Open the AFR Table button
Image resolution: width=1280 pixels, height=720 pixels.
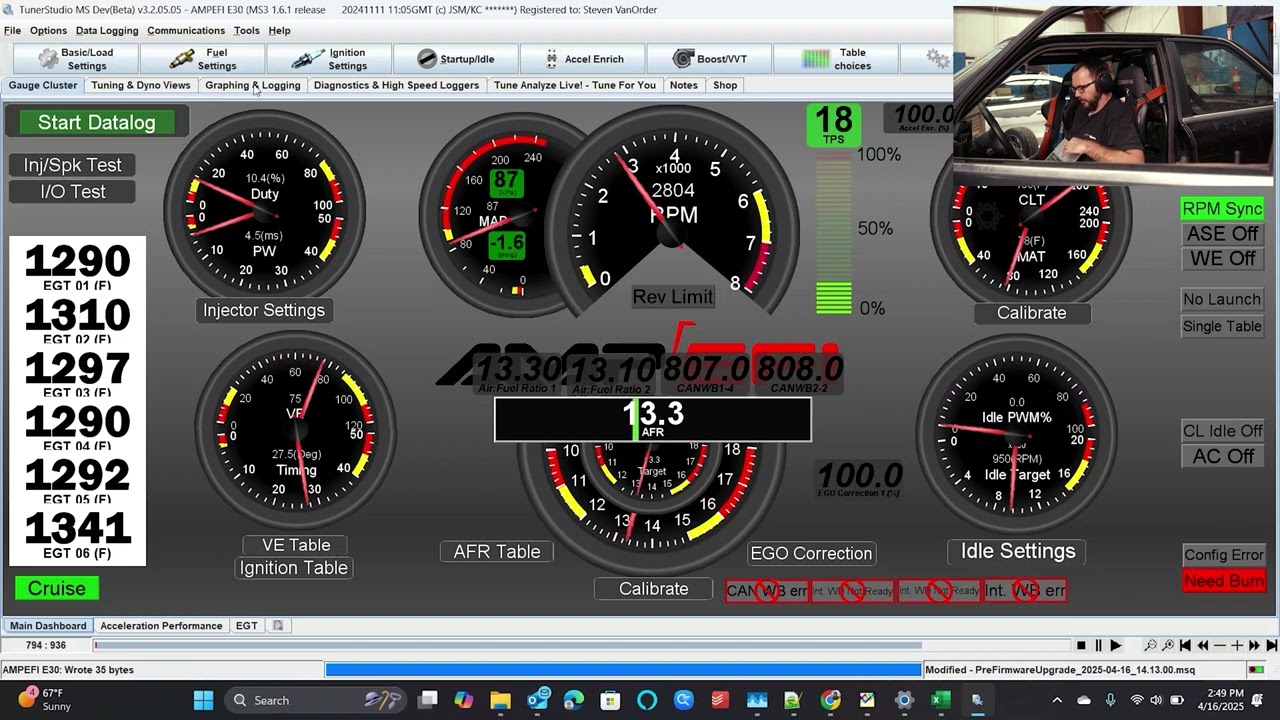coord(497,552)
